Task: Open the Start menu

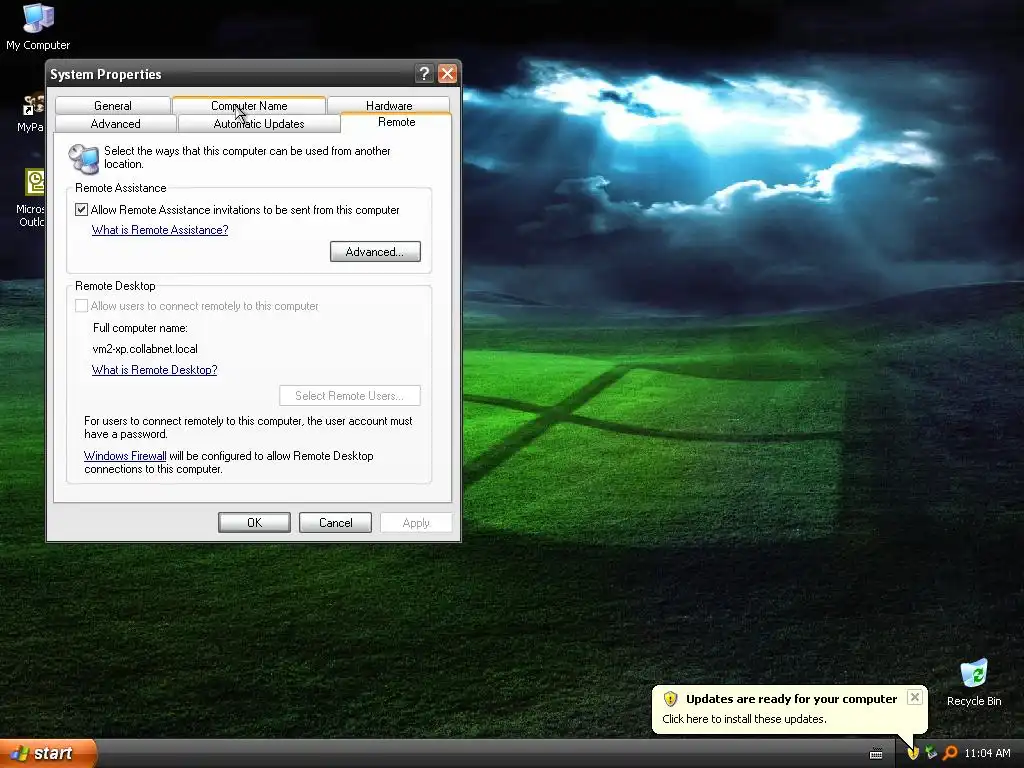Action: (x=48, y=753)
